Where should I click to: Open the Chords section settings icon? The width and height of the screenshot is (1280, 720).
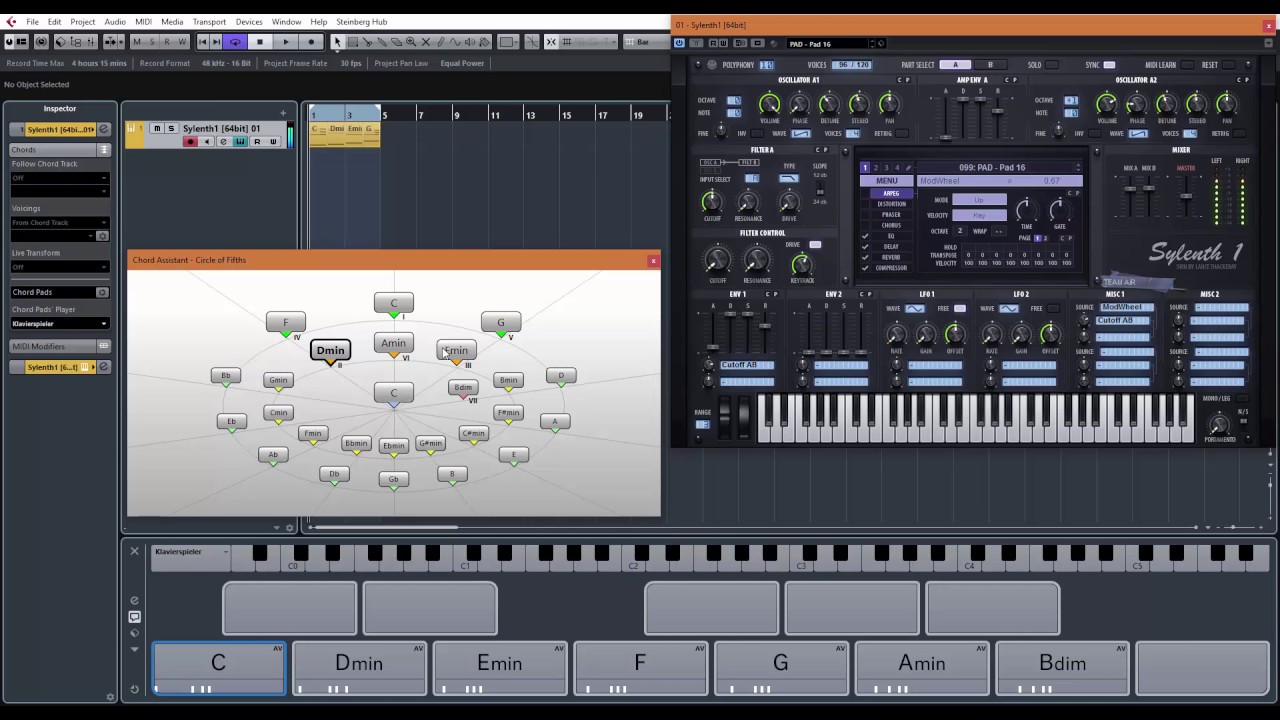coord(103,149)
